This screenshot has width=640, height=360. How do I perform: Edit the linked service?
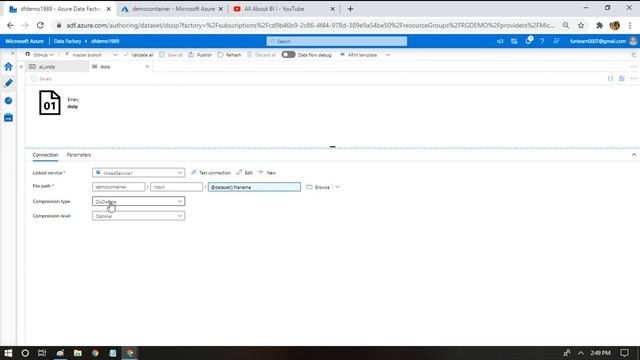[244, 173]
